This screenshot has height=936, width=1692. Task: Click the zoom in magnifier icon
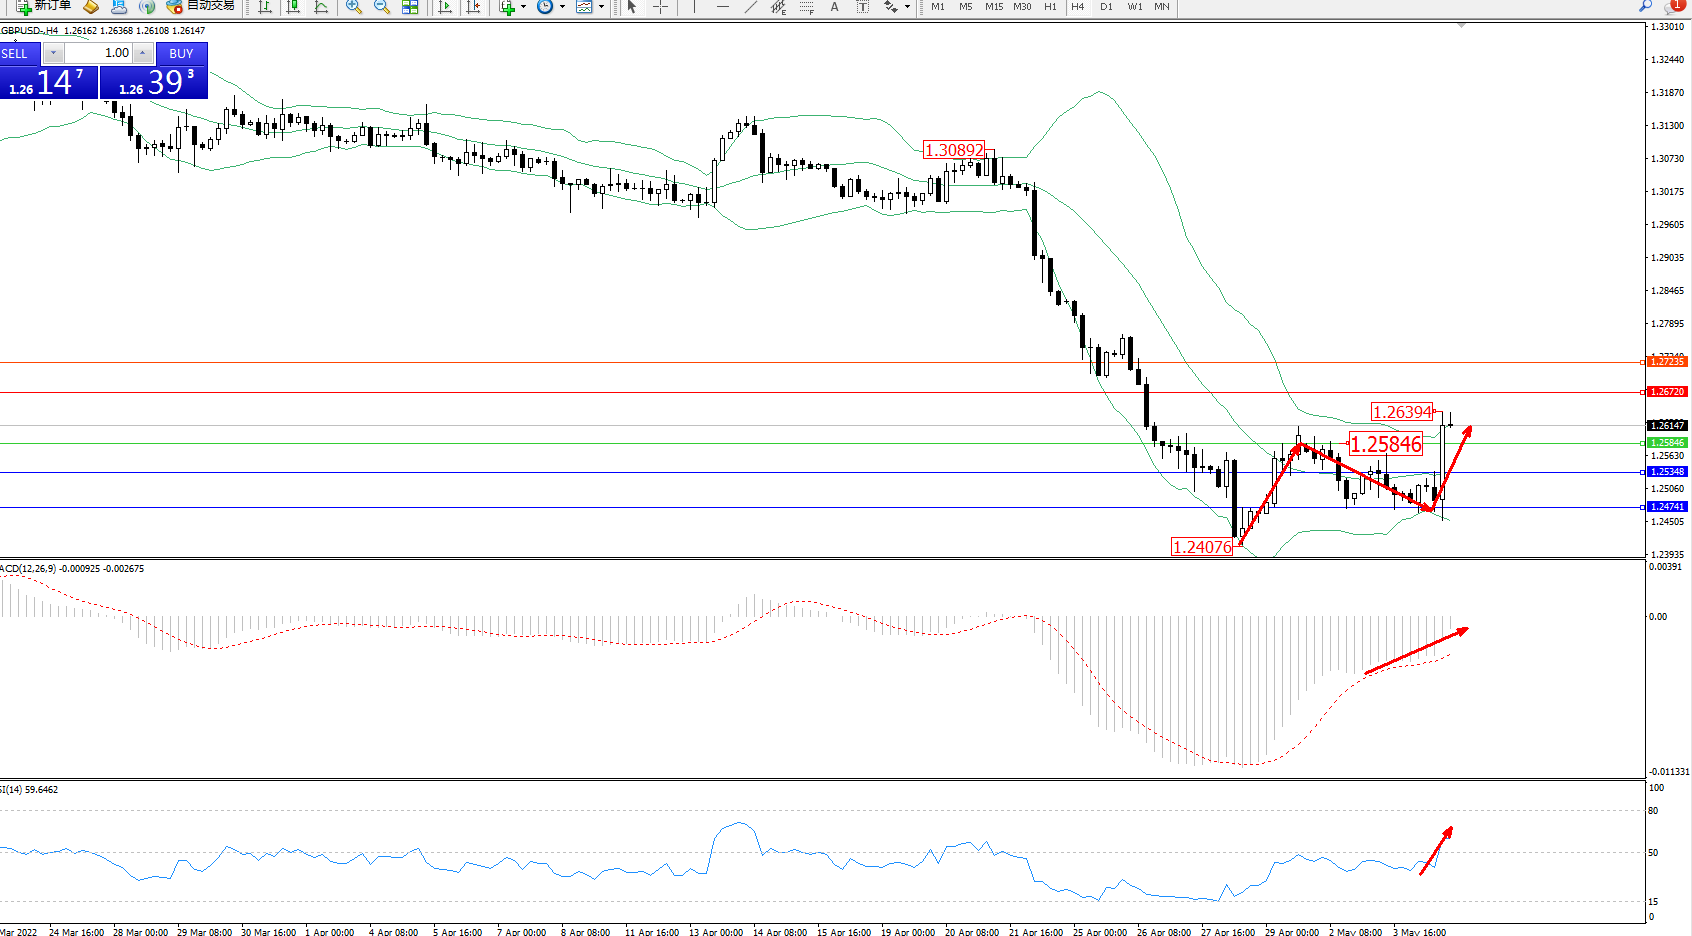point(354,7)
